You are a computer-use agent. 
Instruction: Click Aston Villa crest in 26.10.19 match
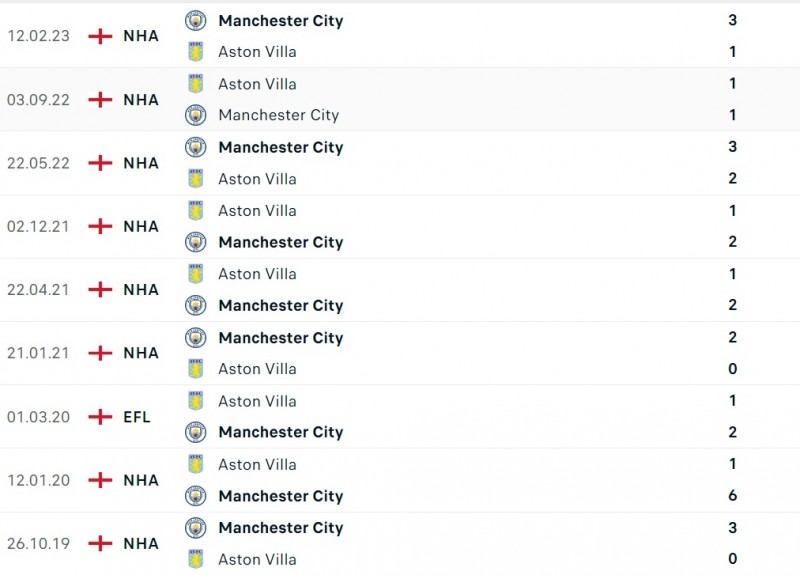196,559
